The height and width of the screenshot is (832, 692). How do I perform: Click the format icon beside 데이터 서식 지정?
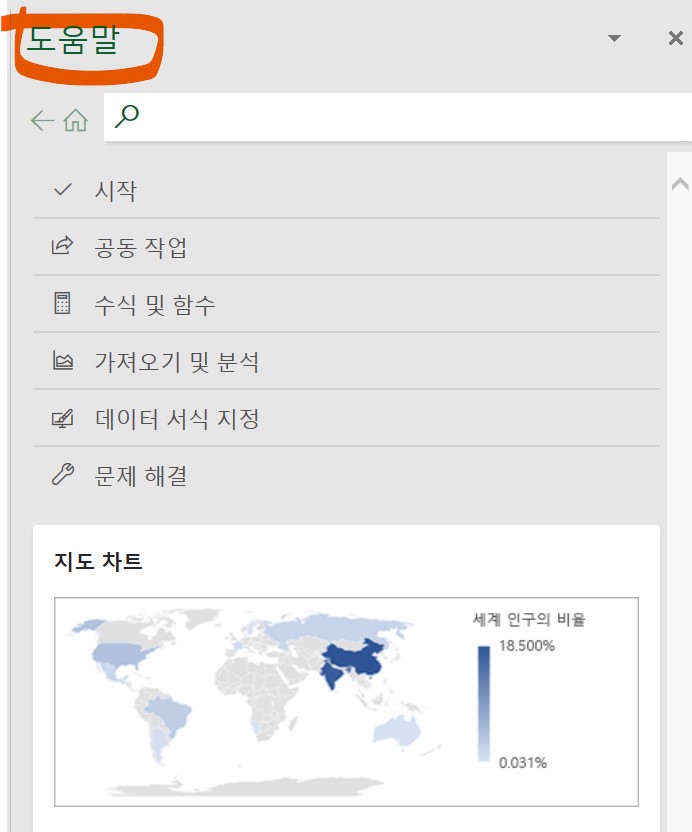(x=63, y=418)
